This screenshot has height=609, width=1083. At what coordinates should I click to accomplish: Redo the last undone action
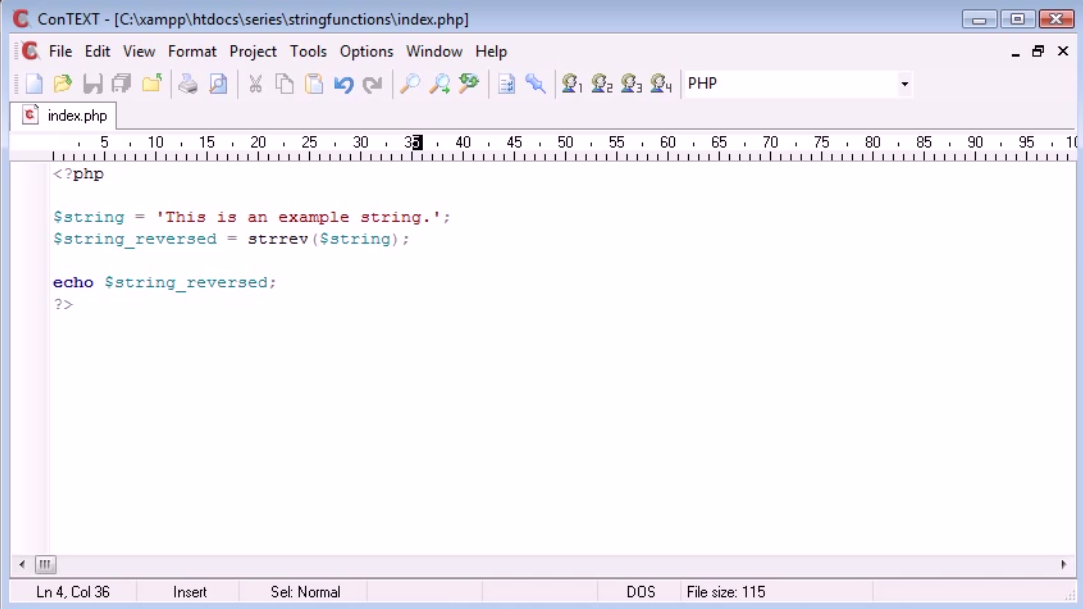coord(371,83)
